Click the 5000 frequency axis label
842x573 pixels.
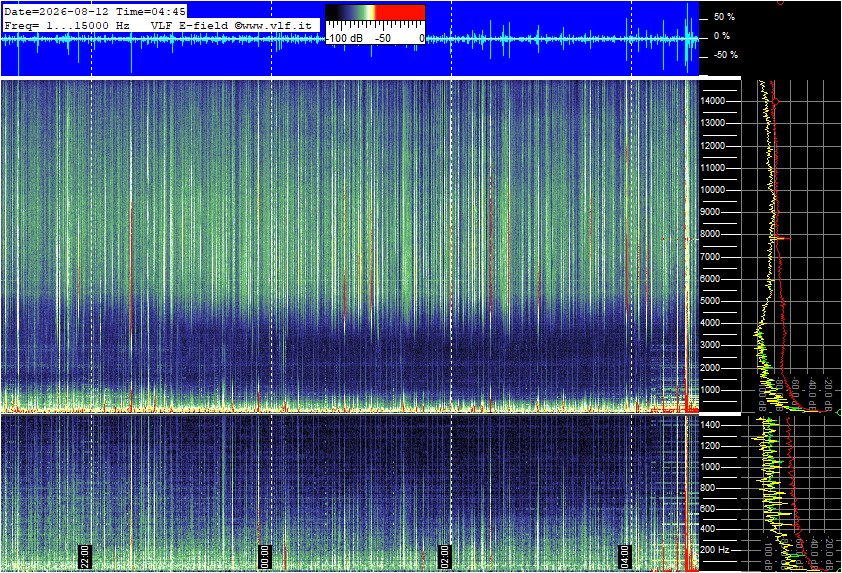click(x=711, y=301)
